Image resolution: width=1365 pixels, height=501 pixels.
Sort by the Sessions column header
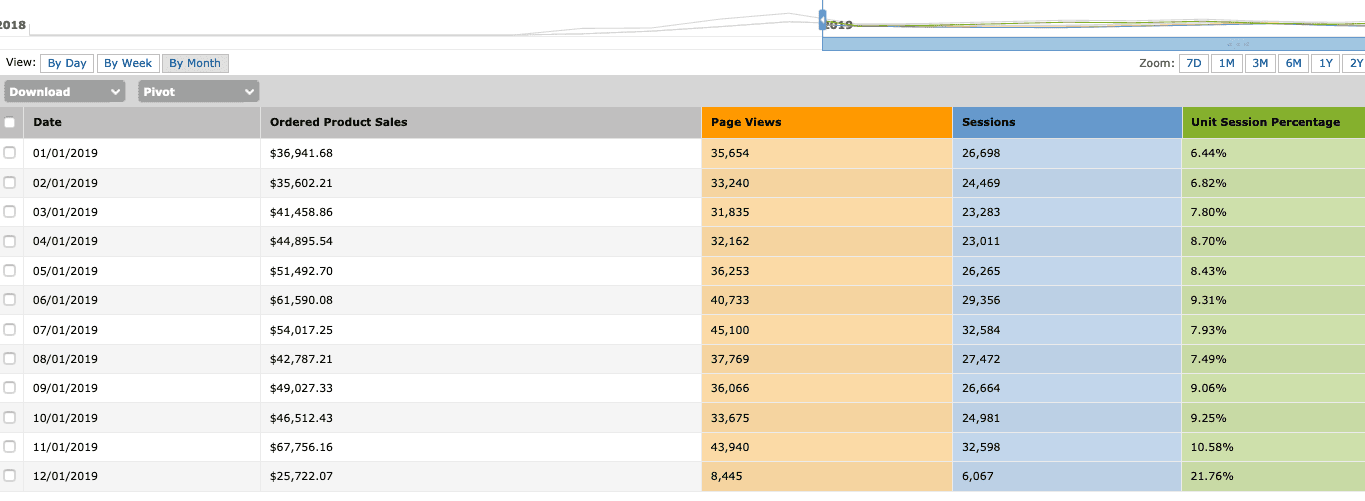1067,122
